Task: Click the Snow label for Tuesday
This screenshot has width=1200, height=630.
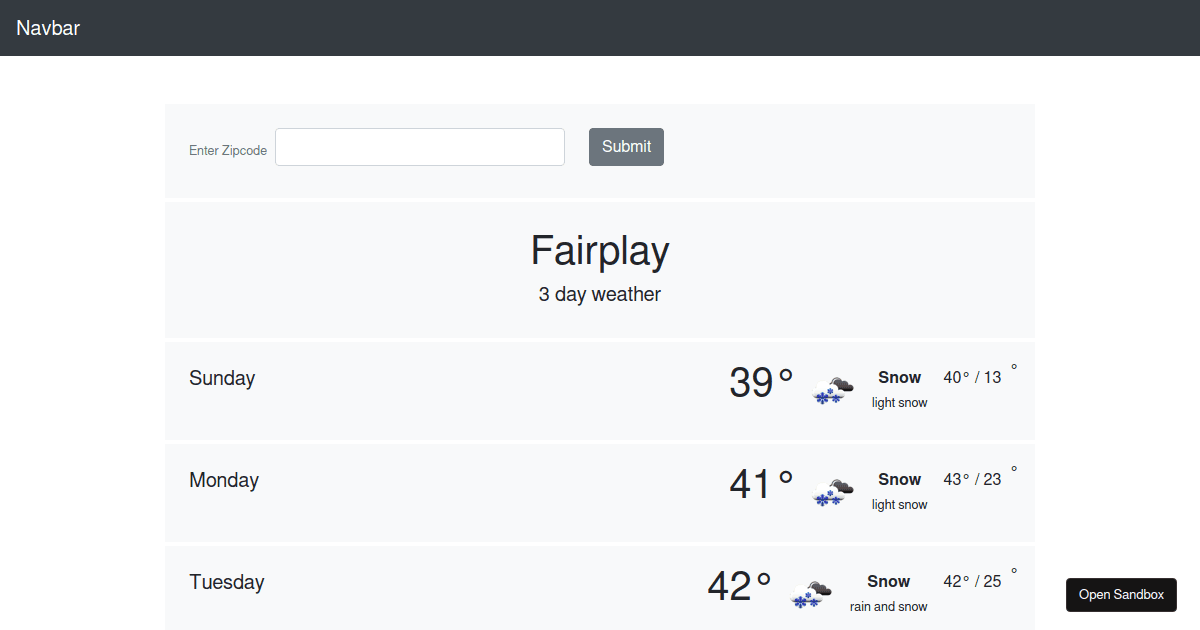Action: point(888,581)
